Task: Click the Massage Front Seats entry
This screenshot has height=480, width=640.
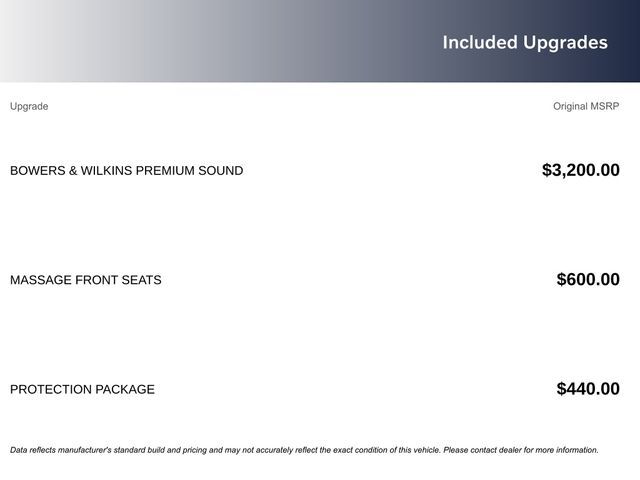Action: [85, 280]
